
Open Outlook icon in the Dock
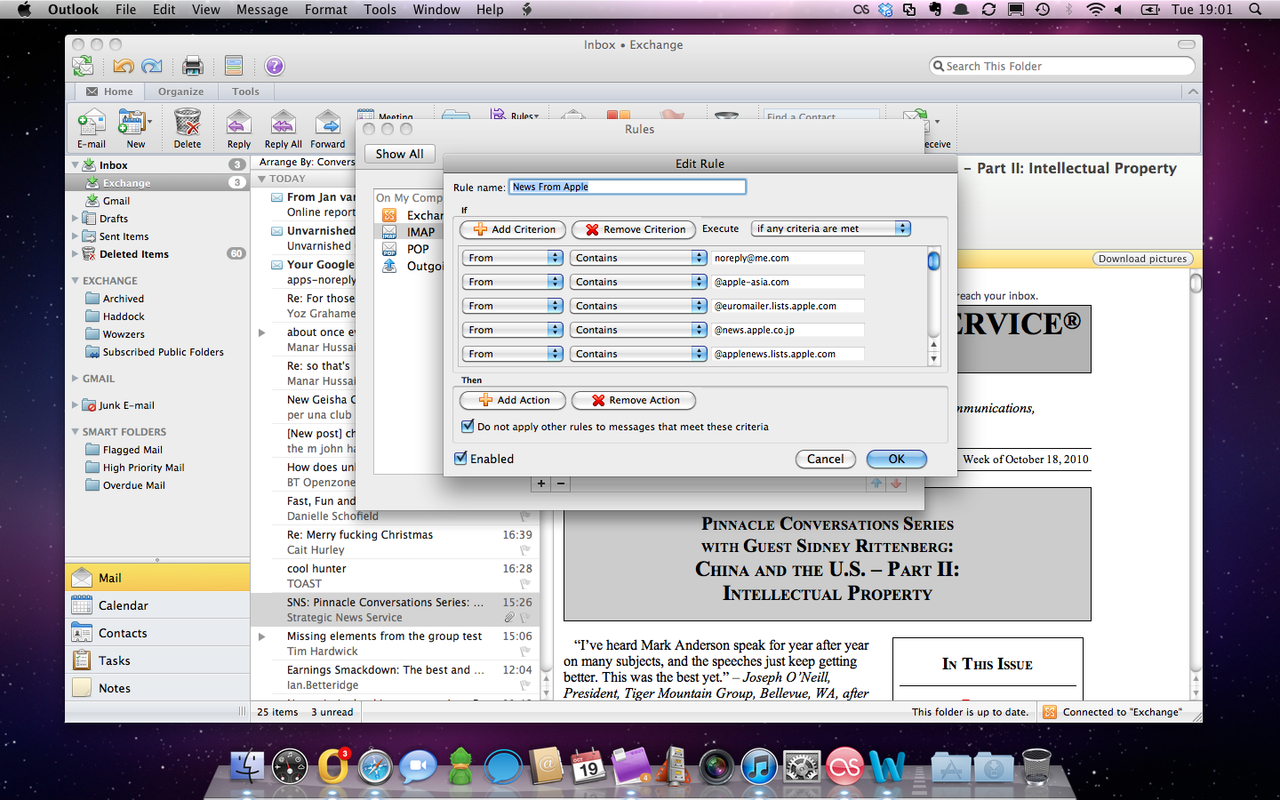332,766
